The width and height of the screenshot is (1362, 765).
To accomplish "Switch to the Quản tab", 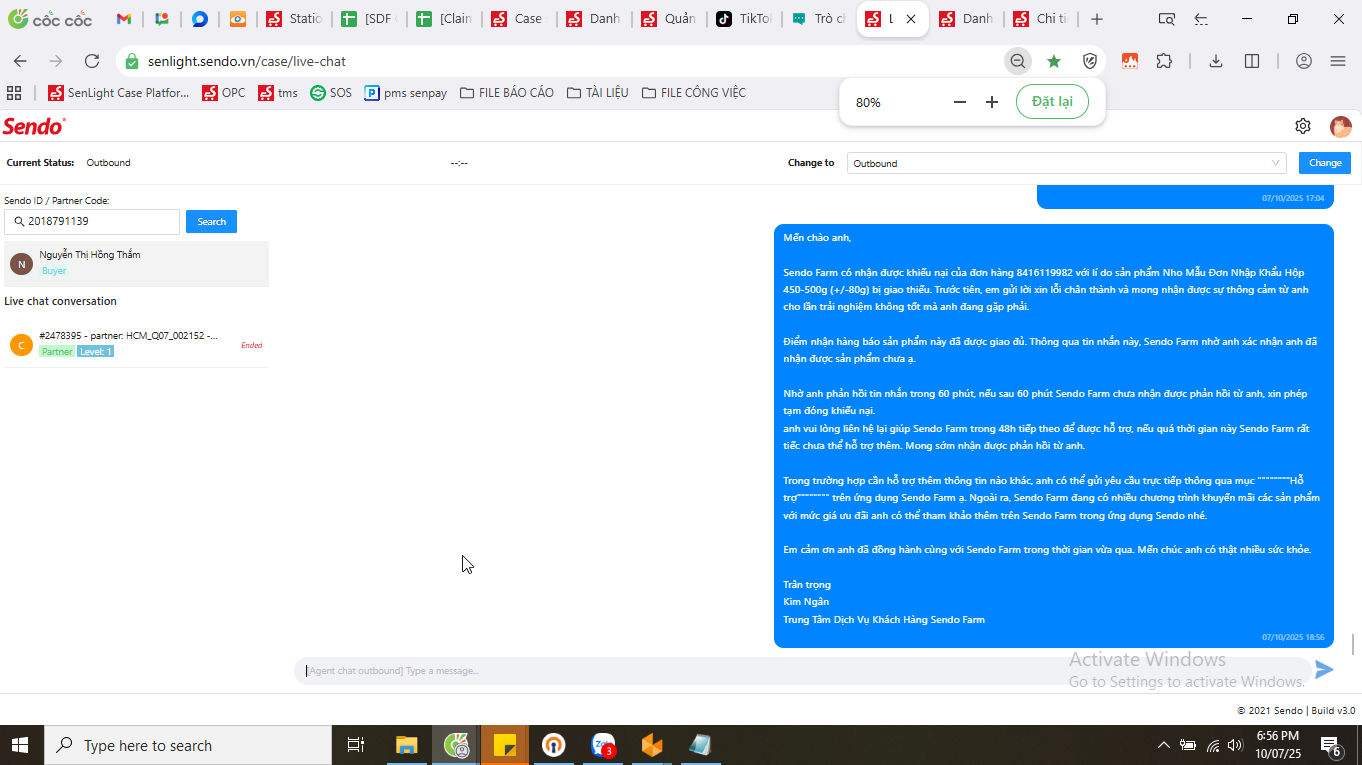I will tap(668, 19).
